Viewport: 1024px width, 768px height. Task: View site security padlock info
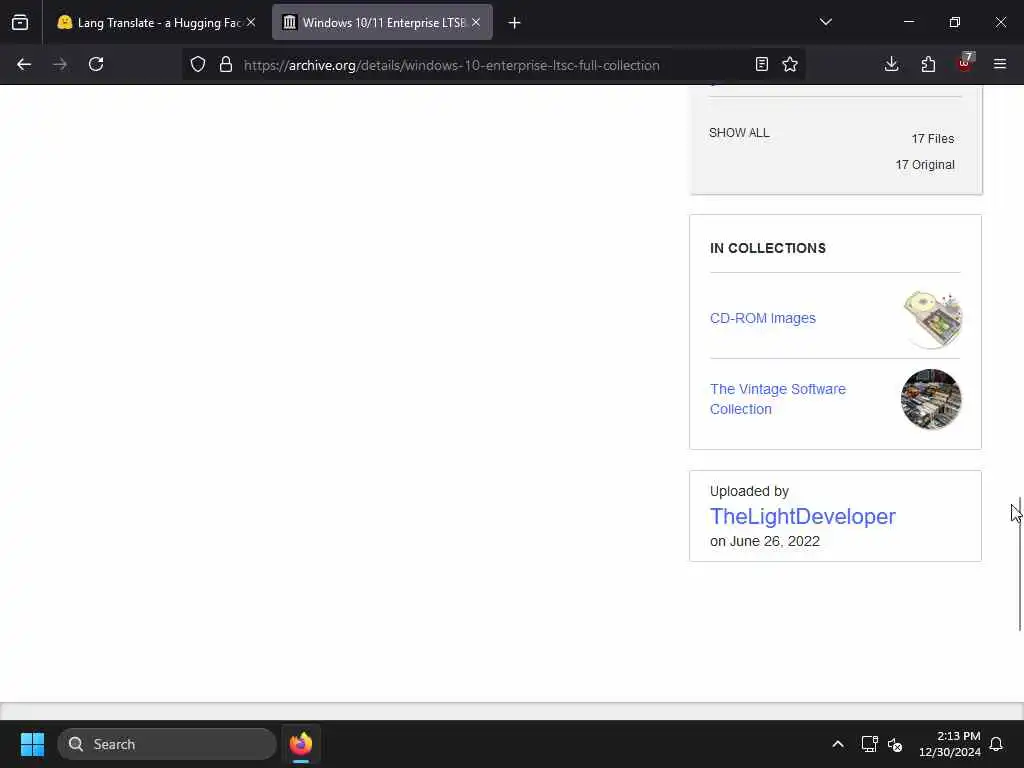click(x=226, y=65)
